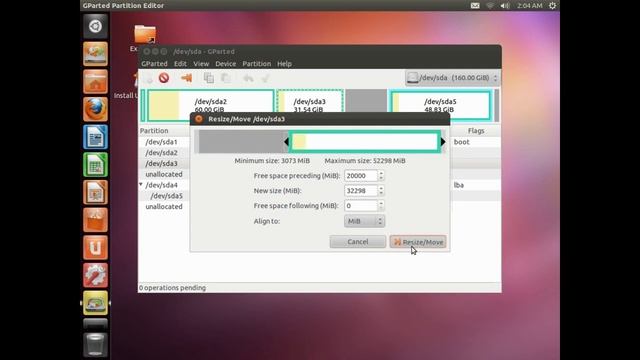Select the last unallocated row in partition list
Image resolution: width=640 pixels, height=360 pixels.
click(164, 207)
